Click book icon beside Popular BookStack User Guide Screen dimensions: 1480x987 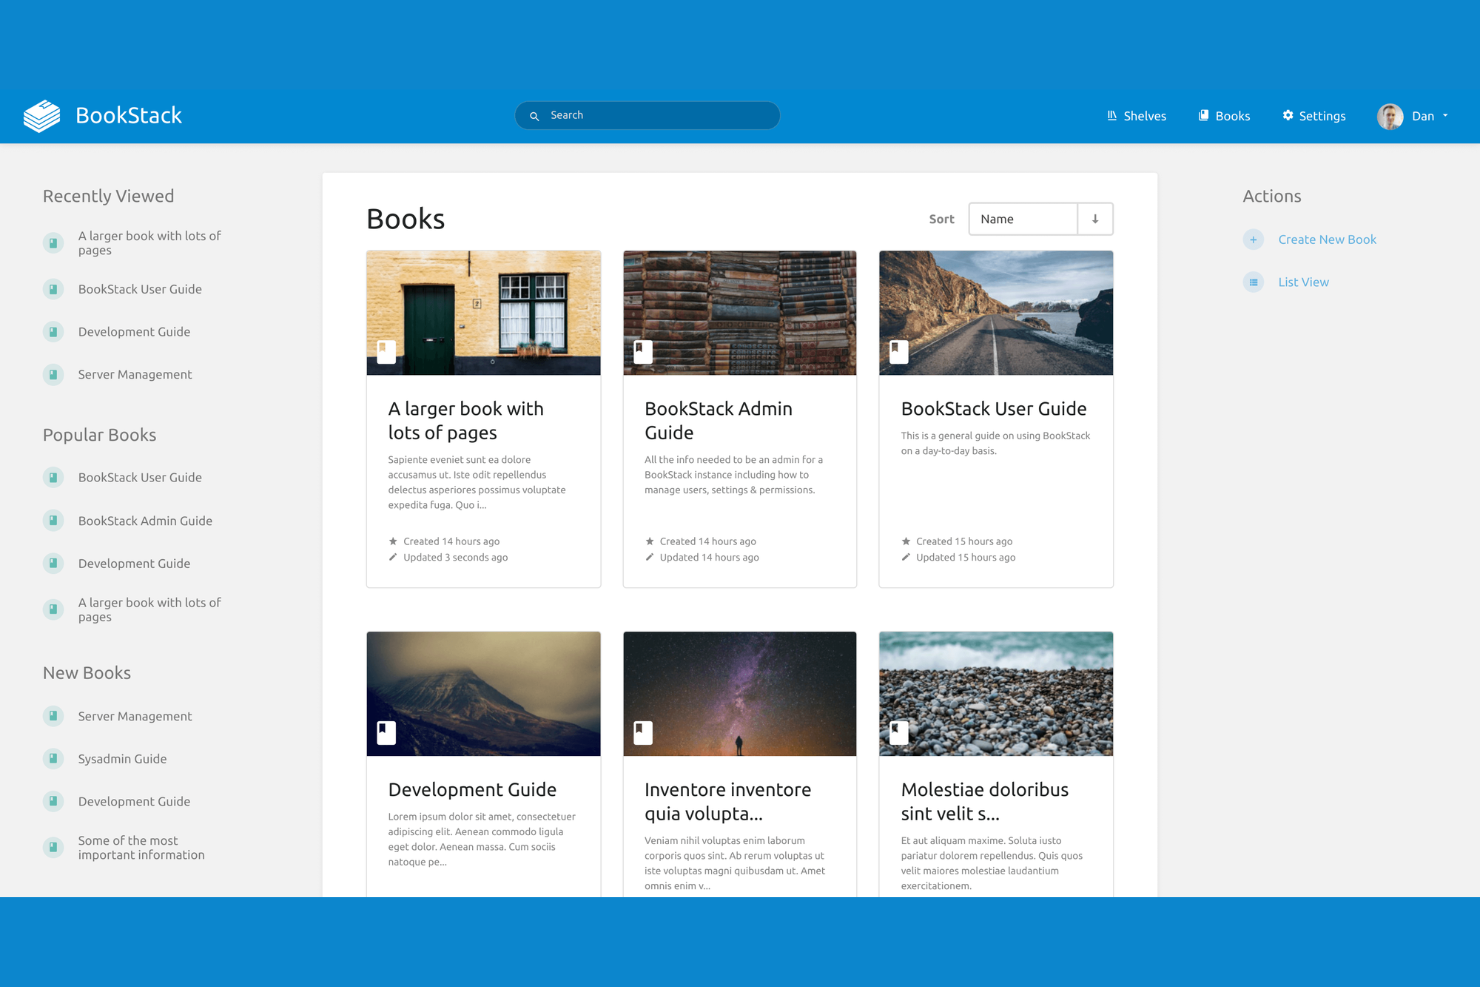(53, 478)
